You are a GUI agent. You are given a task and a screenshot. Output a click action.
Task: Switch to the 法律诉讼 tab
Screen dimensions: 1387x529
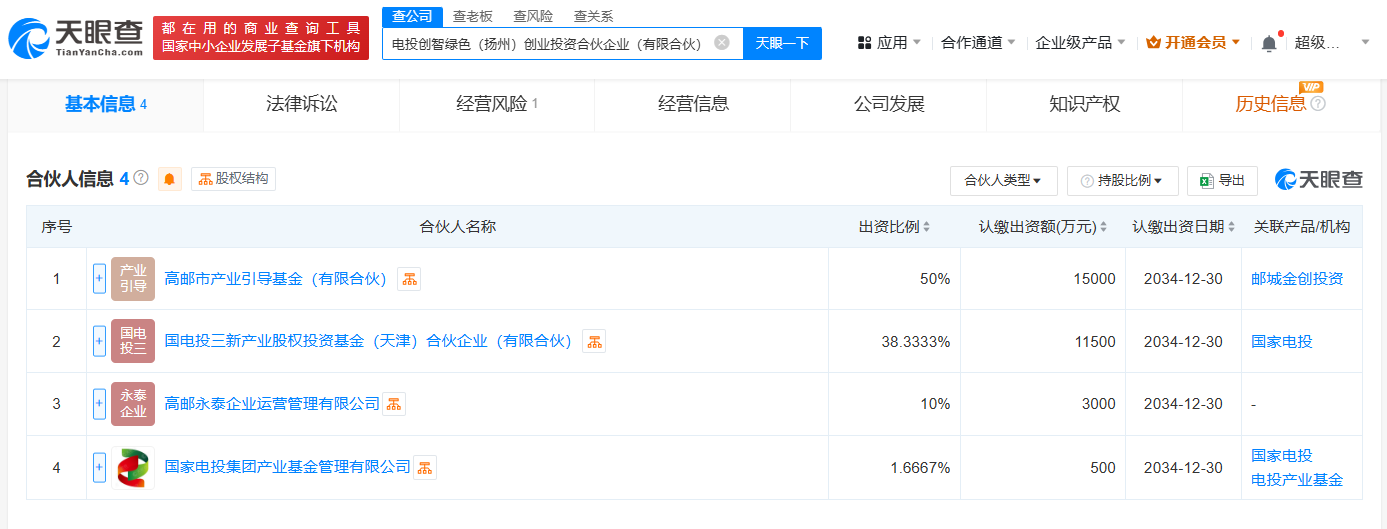pos(301,104)
